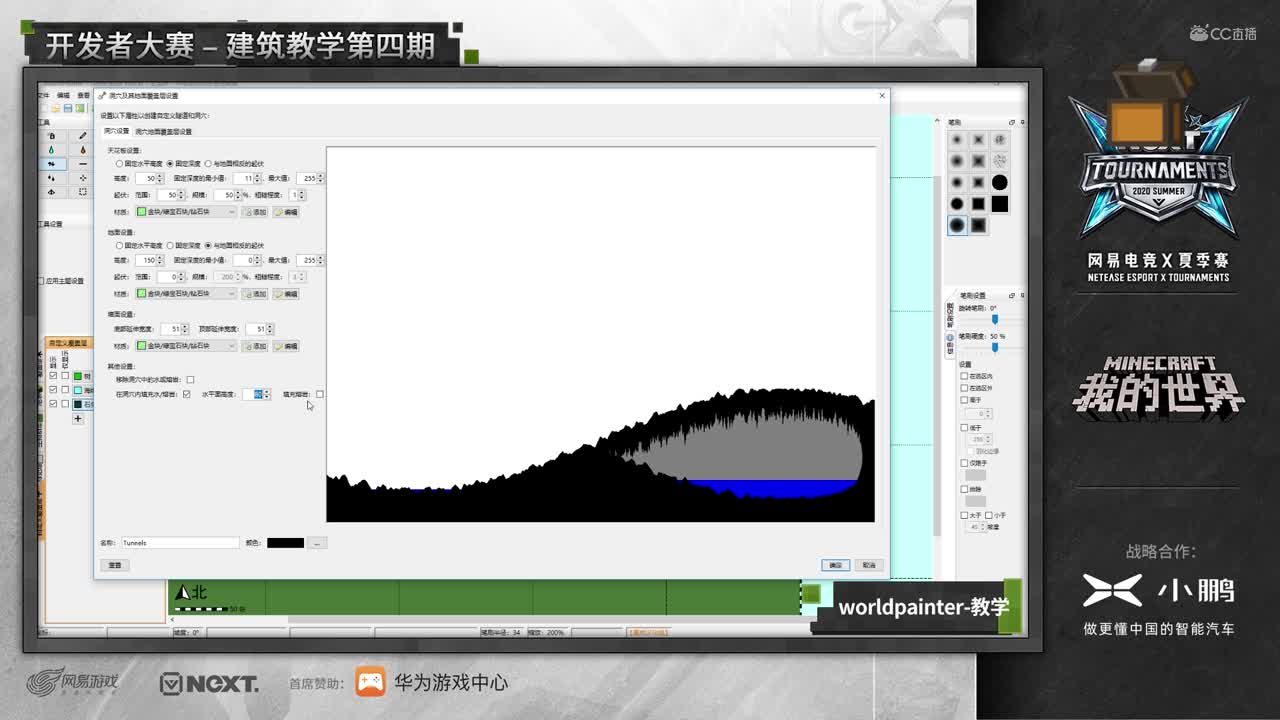
Task: Toggle 在选区外 checkbox in brush settings
Action: (964, 388)
